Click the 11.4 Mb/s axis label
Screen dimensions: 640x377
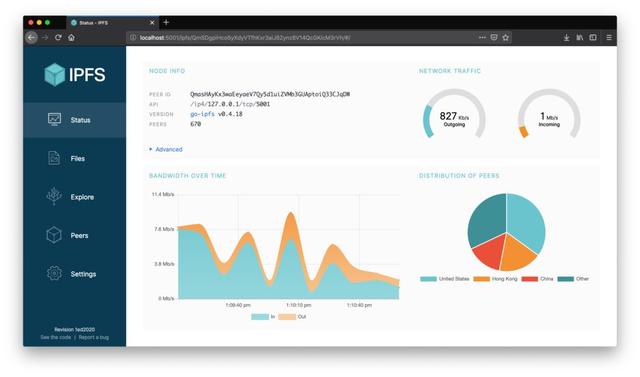click(x=162, y=194)
